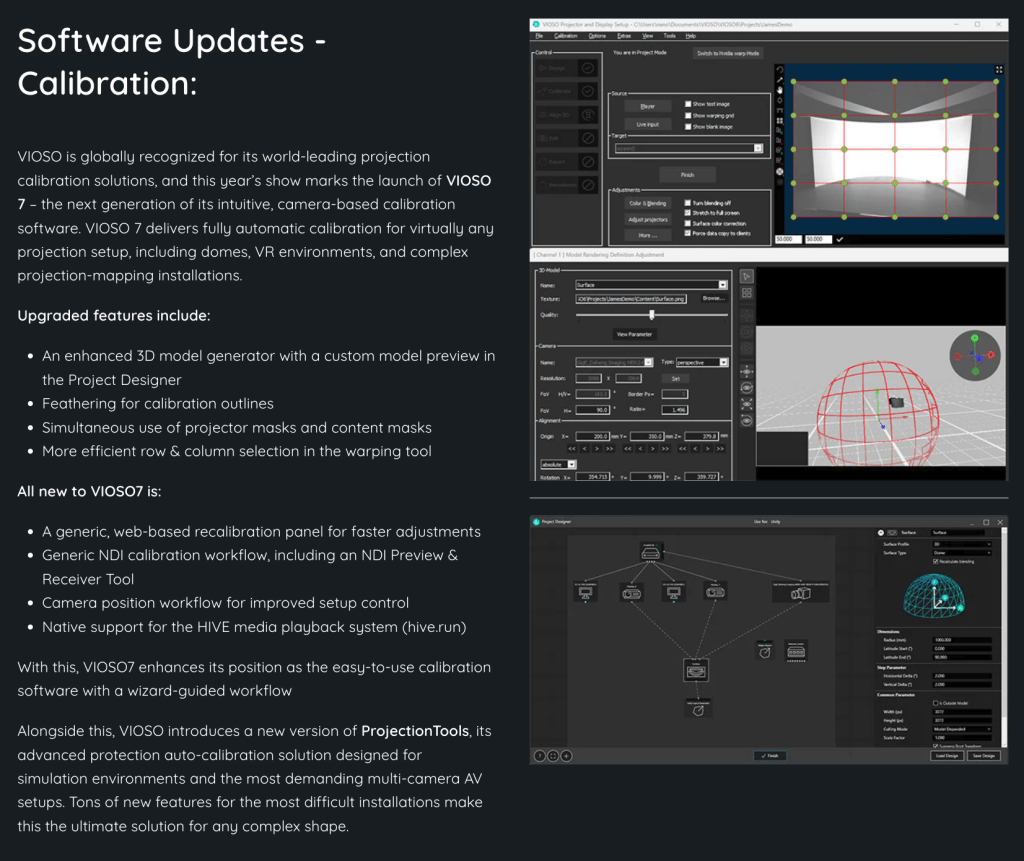Open the Calibration menu
Screen dimensions: 1024x861
click(565, 35)
